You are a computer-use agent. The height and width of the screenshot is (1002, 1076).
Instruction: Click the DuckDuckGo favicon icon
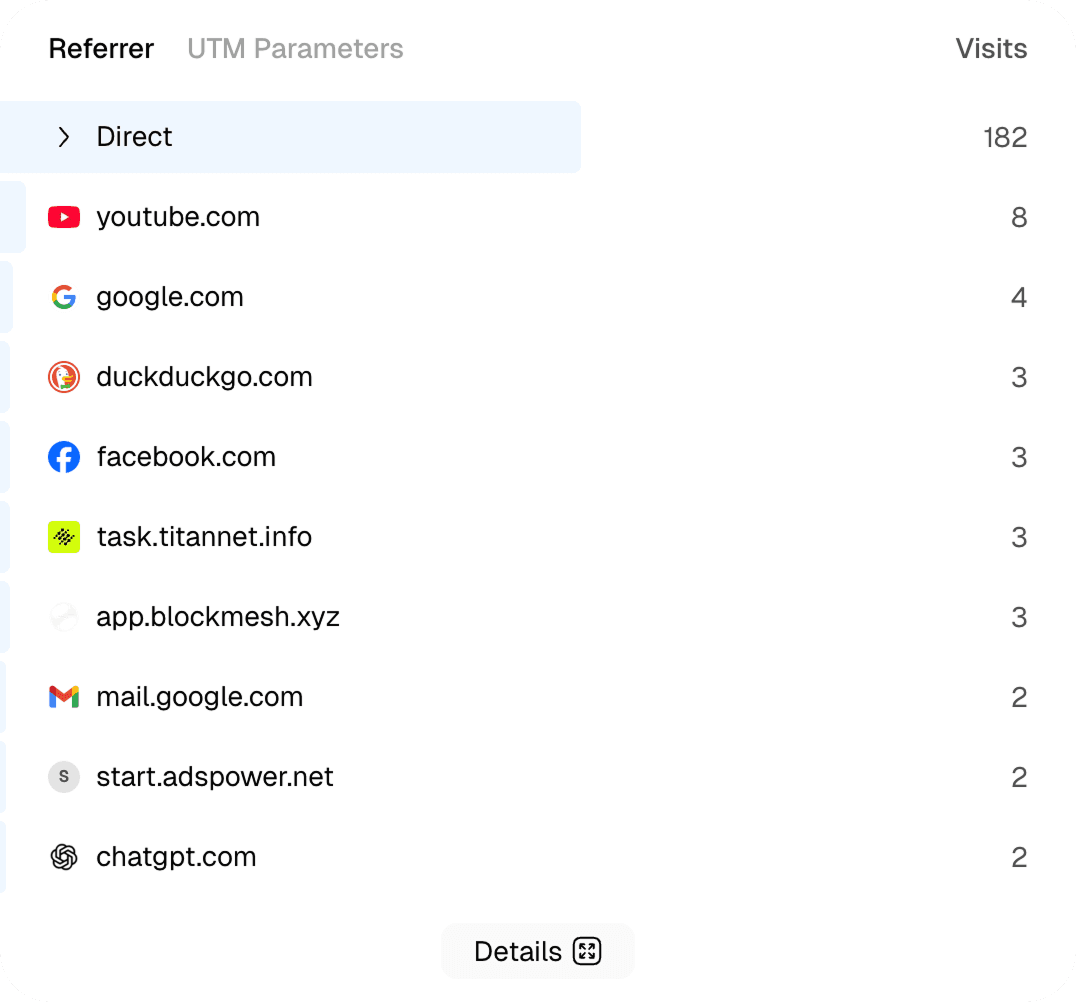pos(64,377)
